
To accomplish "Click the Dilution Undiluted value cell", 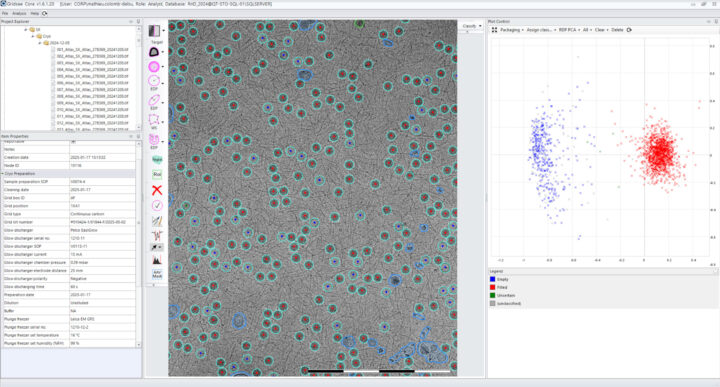I will (102, 303).
